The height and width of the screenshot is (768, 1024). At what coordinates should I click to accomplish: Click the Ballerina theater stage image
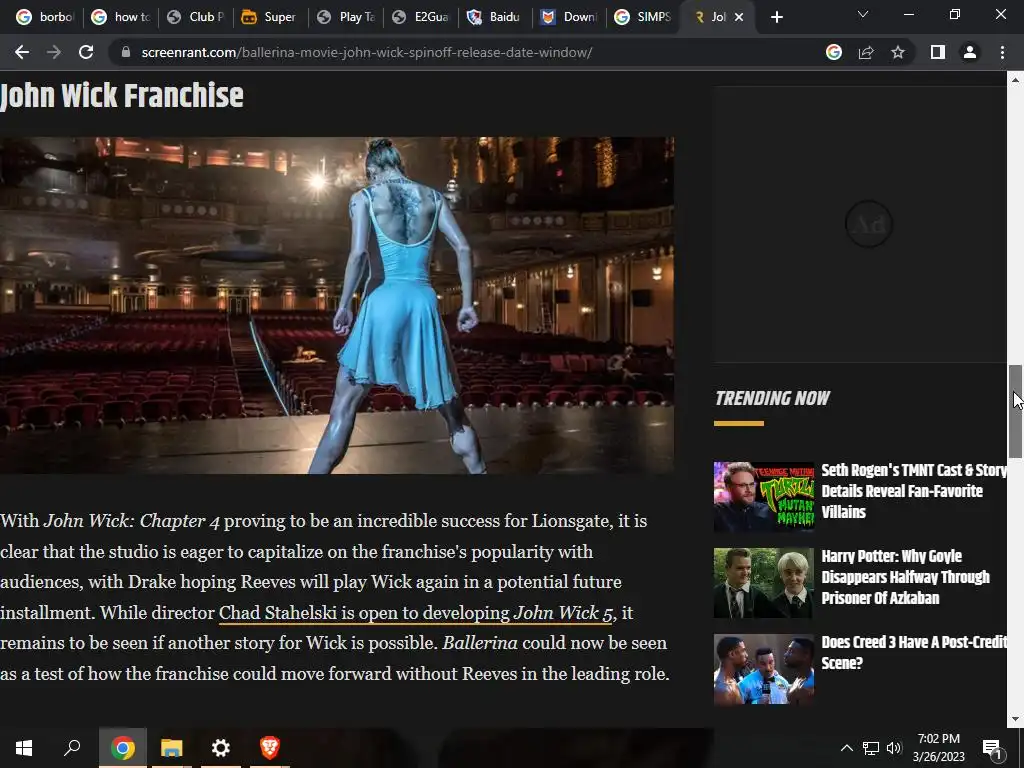pyautogui.click(x=337, y=305)
